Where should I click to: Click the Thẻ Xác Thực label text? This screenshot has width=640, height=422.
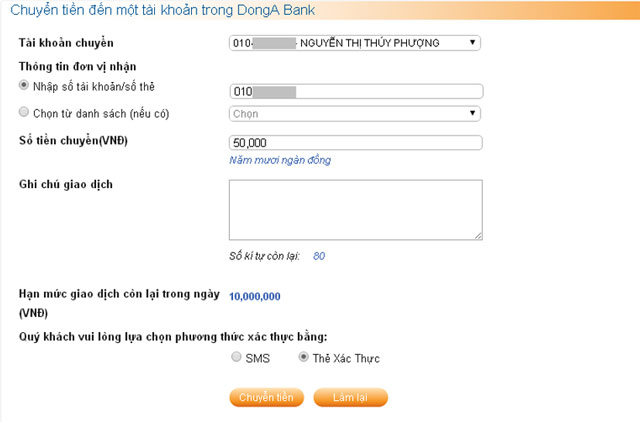346,358
